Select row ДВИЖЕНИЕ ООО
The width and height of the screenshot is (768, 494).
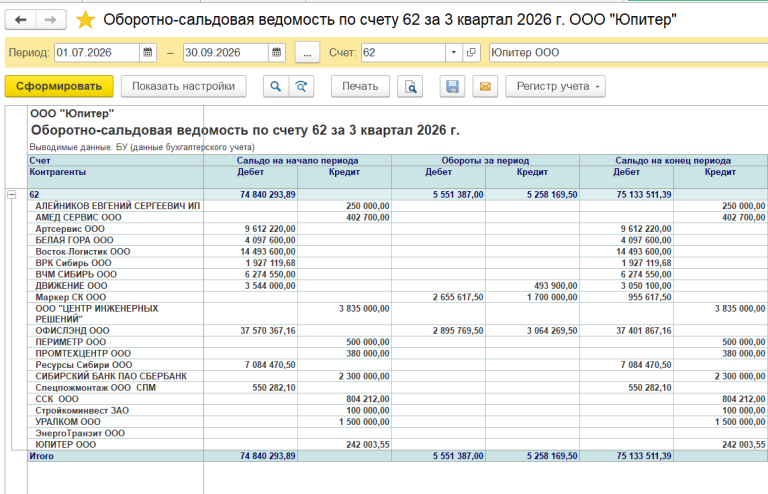pos(398,285)
